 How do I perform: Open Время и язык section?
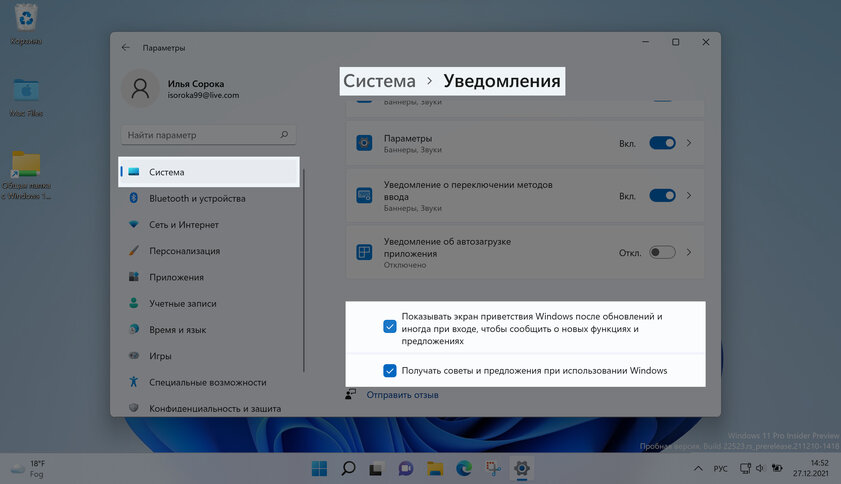209,329
